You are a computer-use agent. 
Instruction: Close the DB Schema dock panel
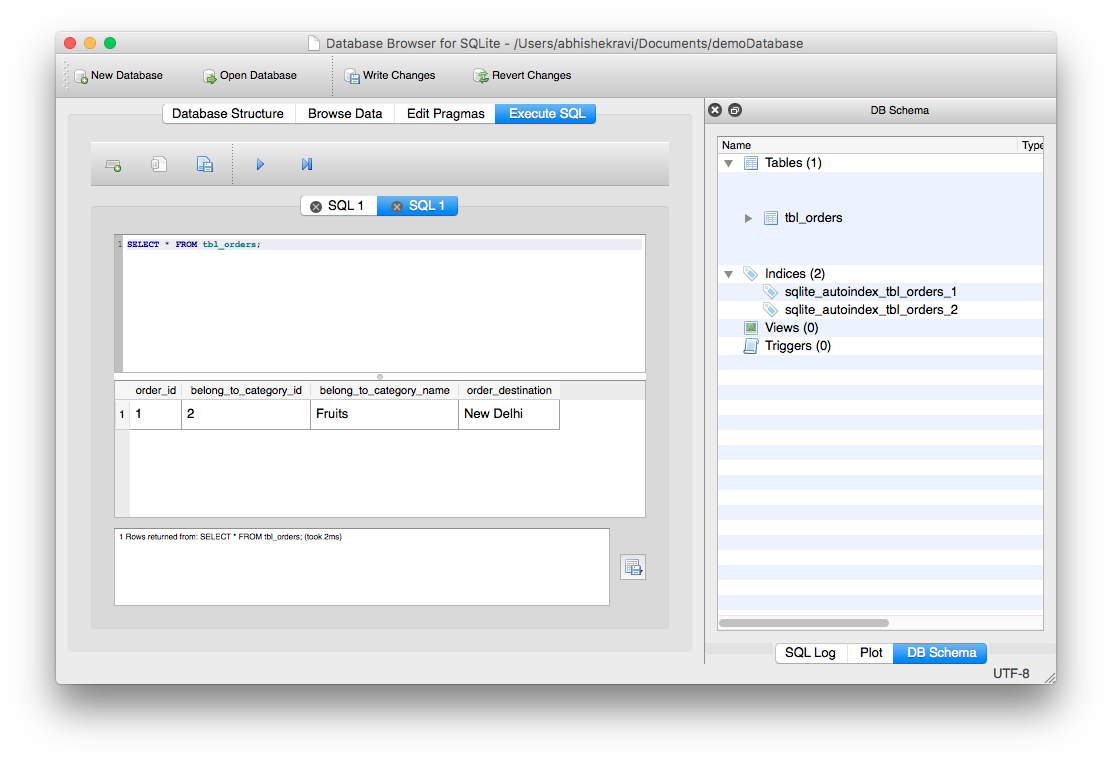pos(714,111)
